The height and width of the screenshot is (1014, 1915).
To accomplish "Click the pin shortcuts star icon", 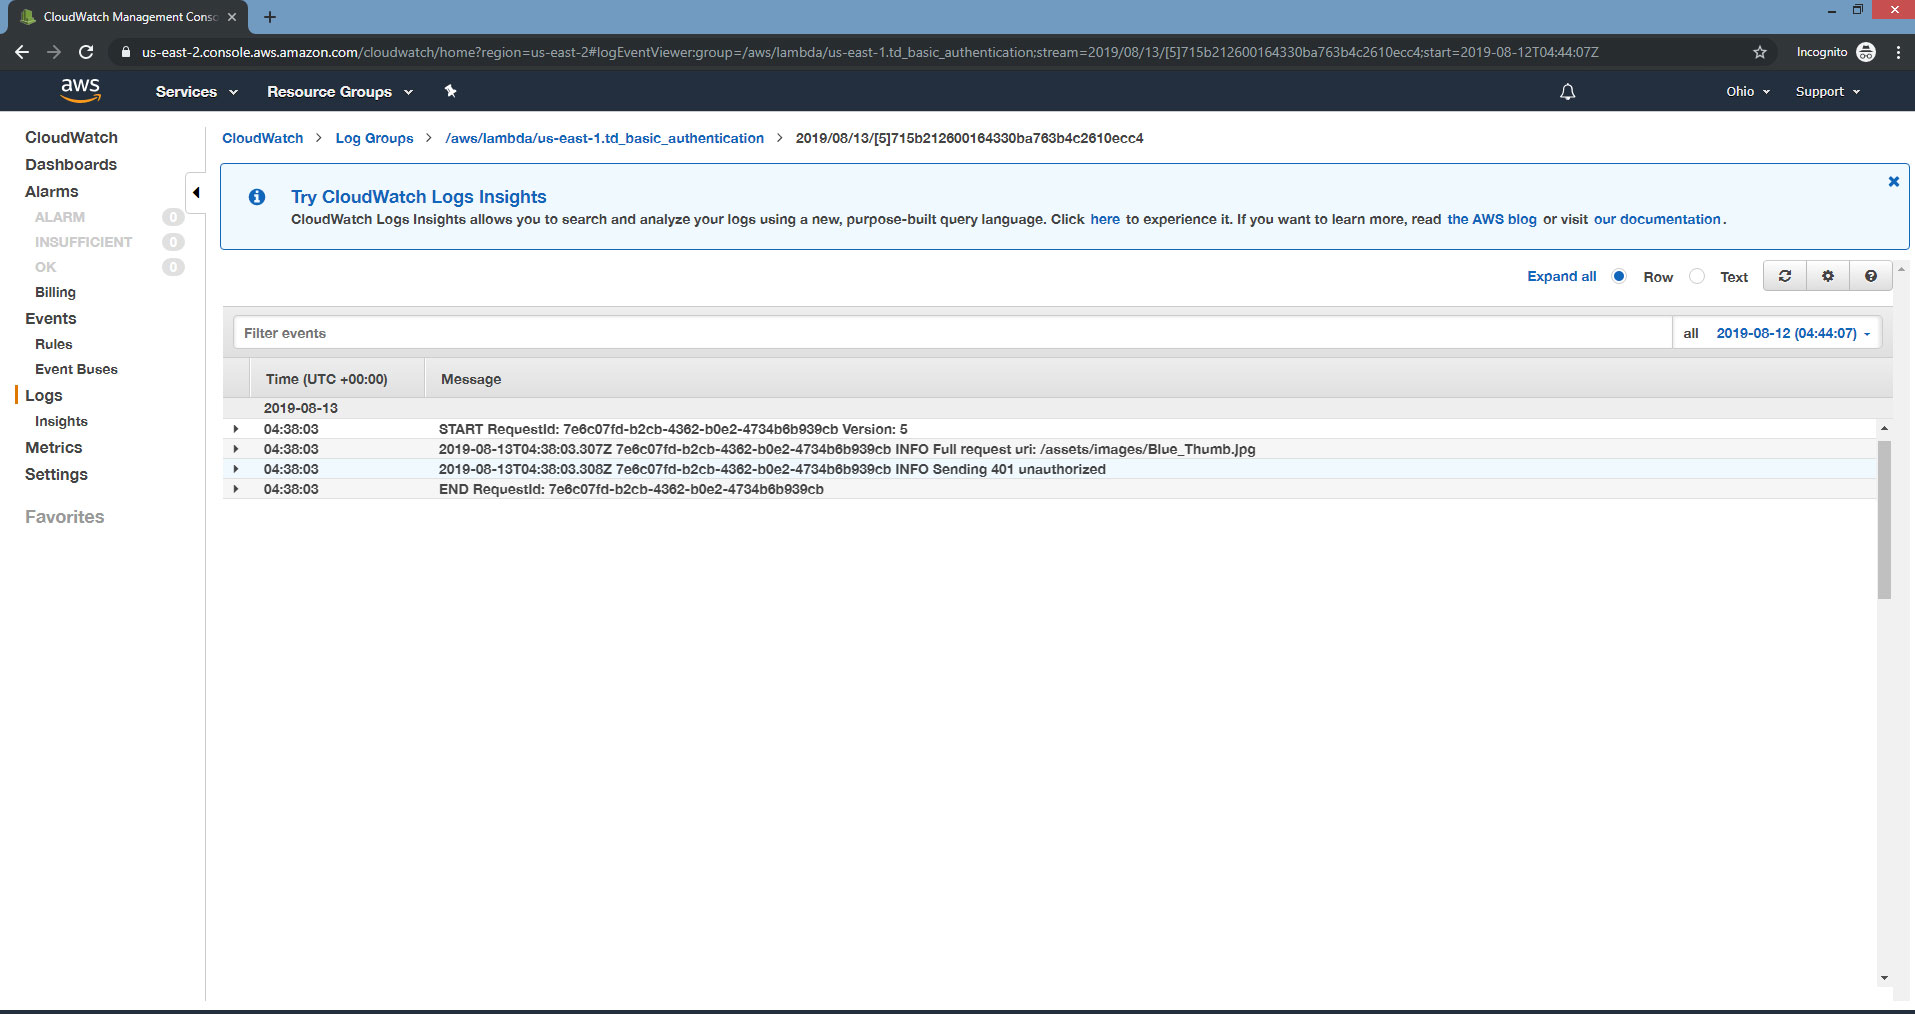I will 450,91.
